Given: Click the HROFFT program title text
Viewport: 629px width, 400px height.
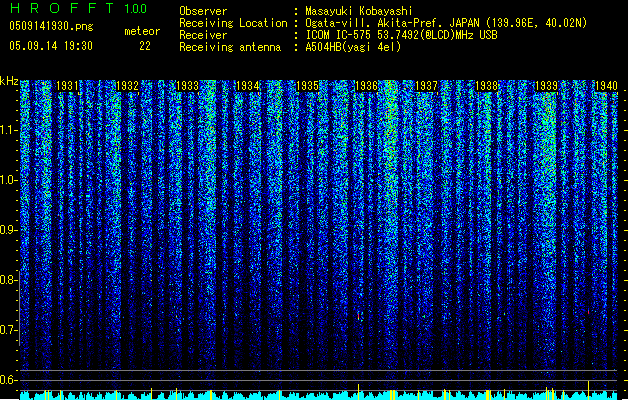Looking at the screenshot, I should click(x=62, y=8).
